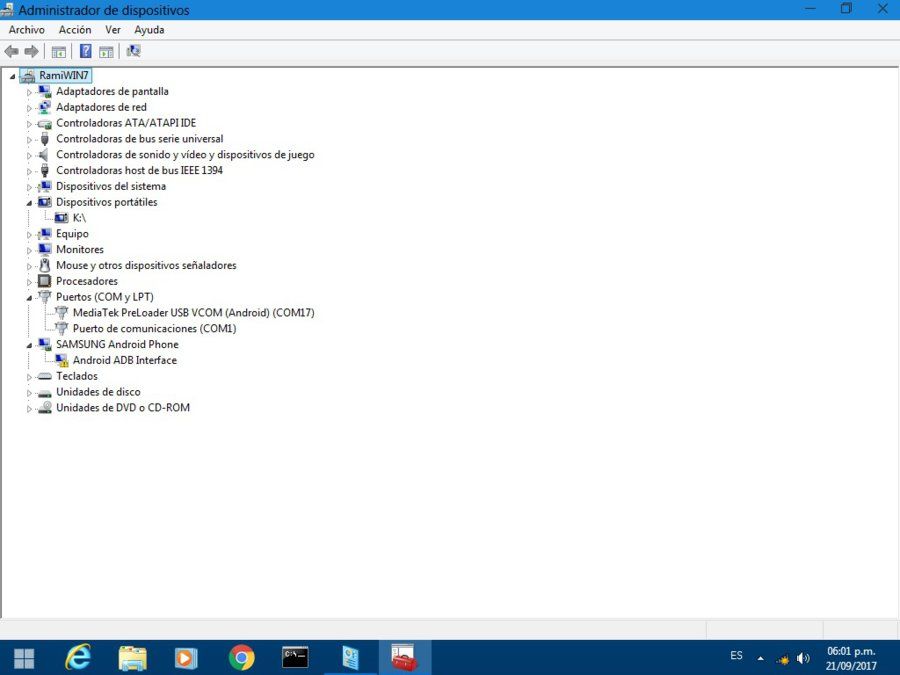Select the Adaptadores de pantalla icon
The image size is (900, 675).
(x=44, y=91)
